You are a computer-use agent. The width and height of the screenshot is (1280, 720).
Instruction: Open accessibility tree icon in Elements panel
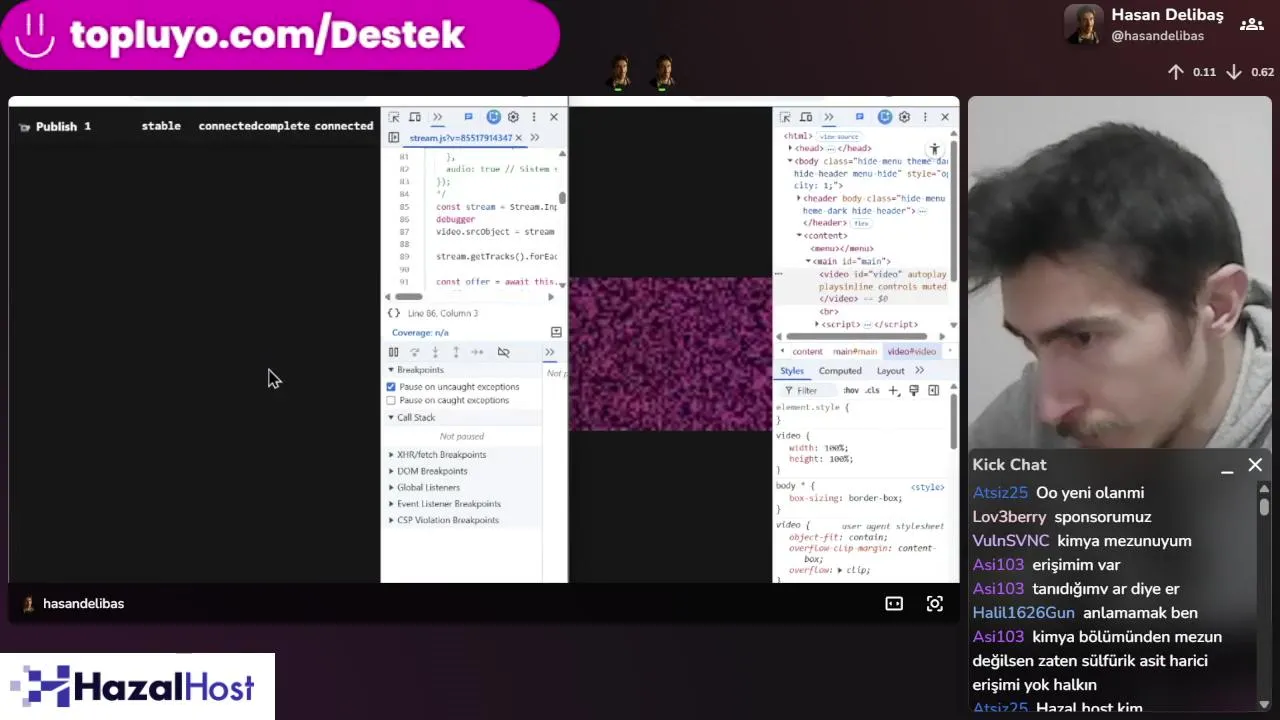click(935, 149)
